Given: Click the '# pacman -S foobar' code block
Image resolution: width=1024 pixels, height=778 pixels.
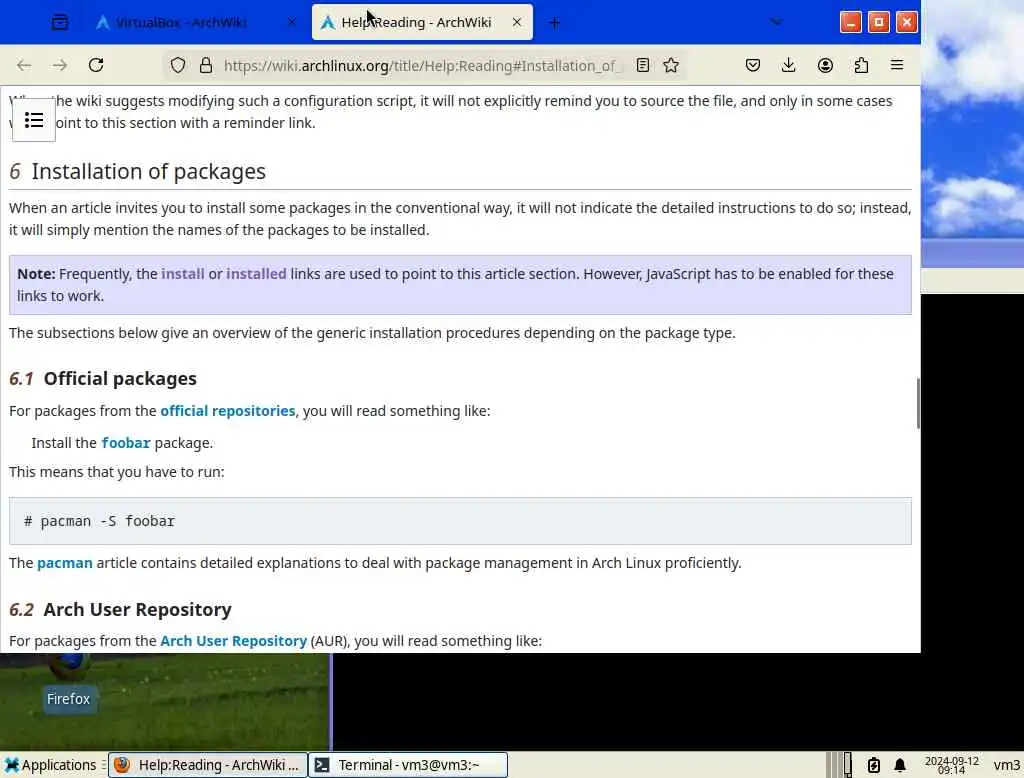Looking at the screenshot, I should [460, 521].
